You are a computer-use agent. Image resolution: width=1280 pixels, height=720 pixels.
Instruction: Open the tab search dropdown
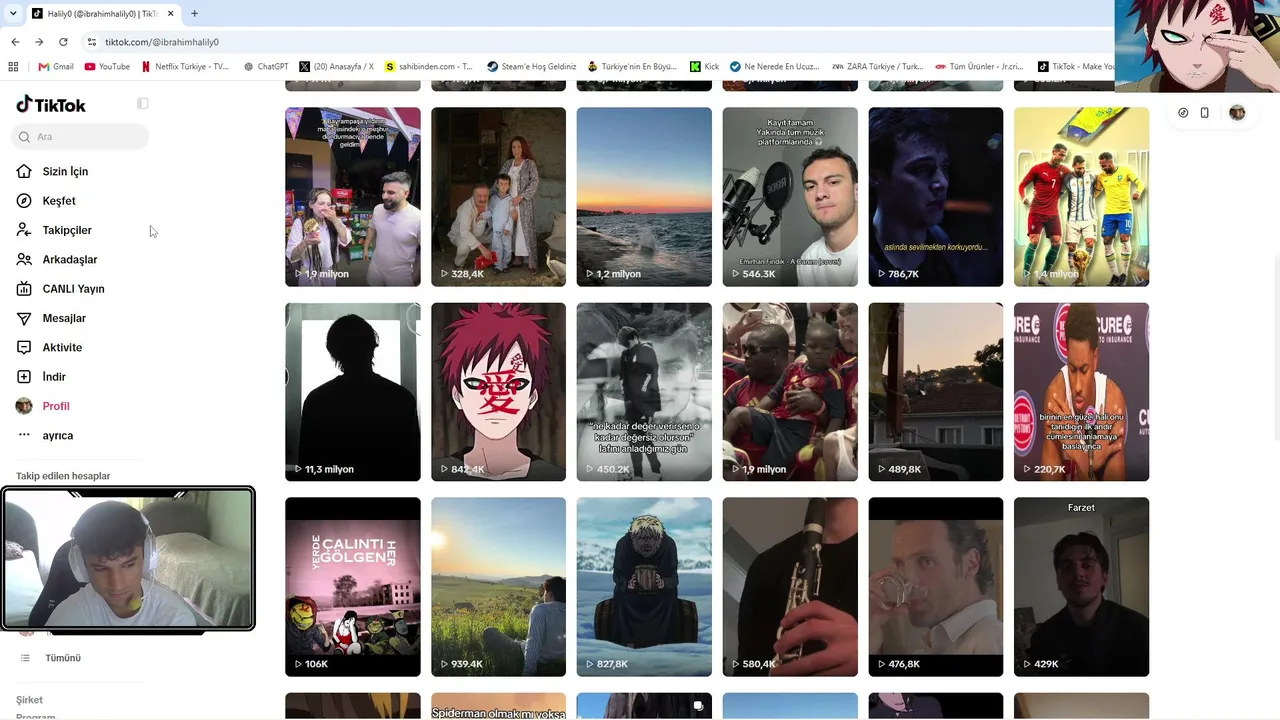13,14
